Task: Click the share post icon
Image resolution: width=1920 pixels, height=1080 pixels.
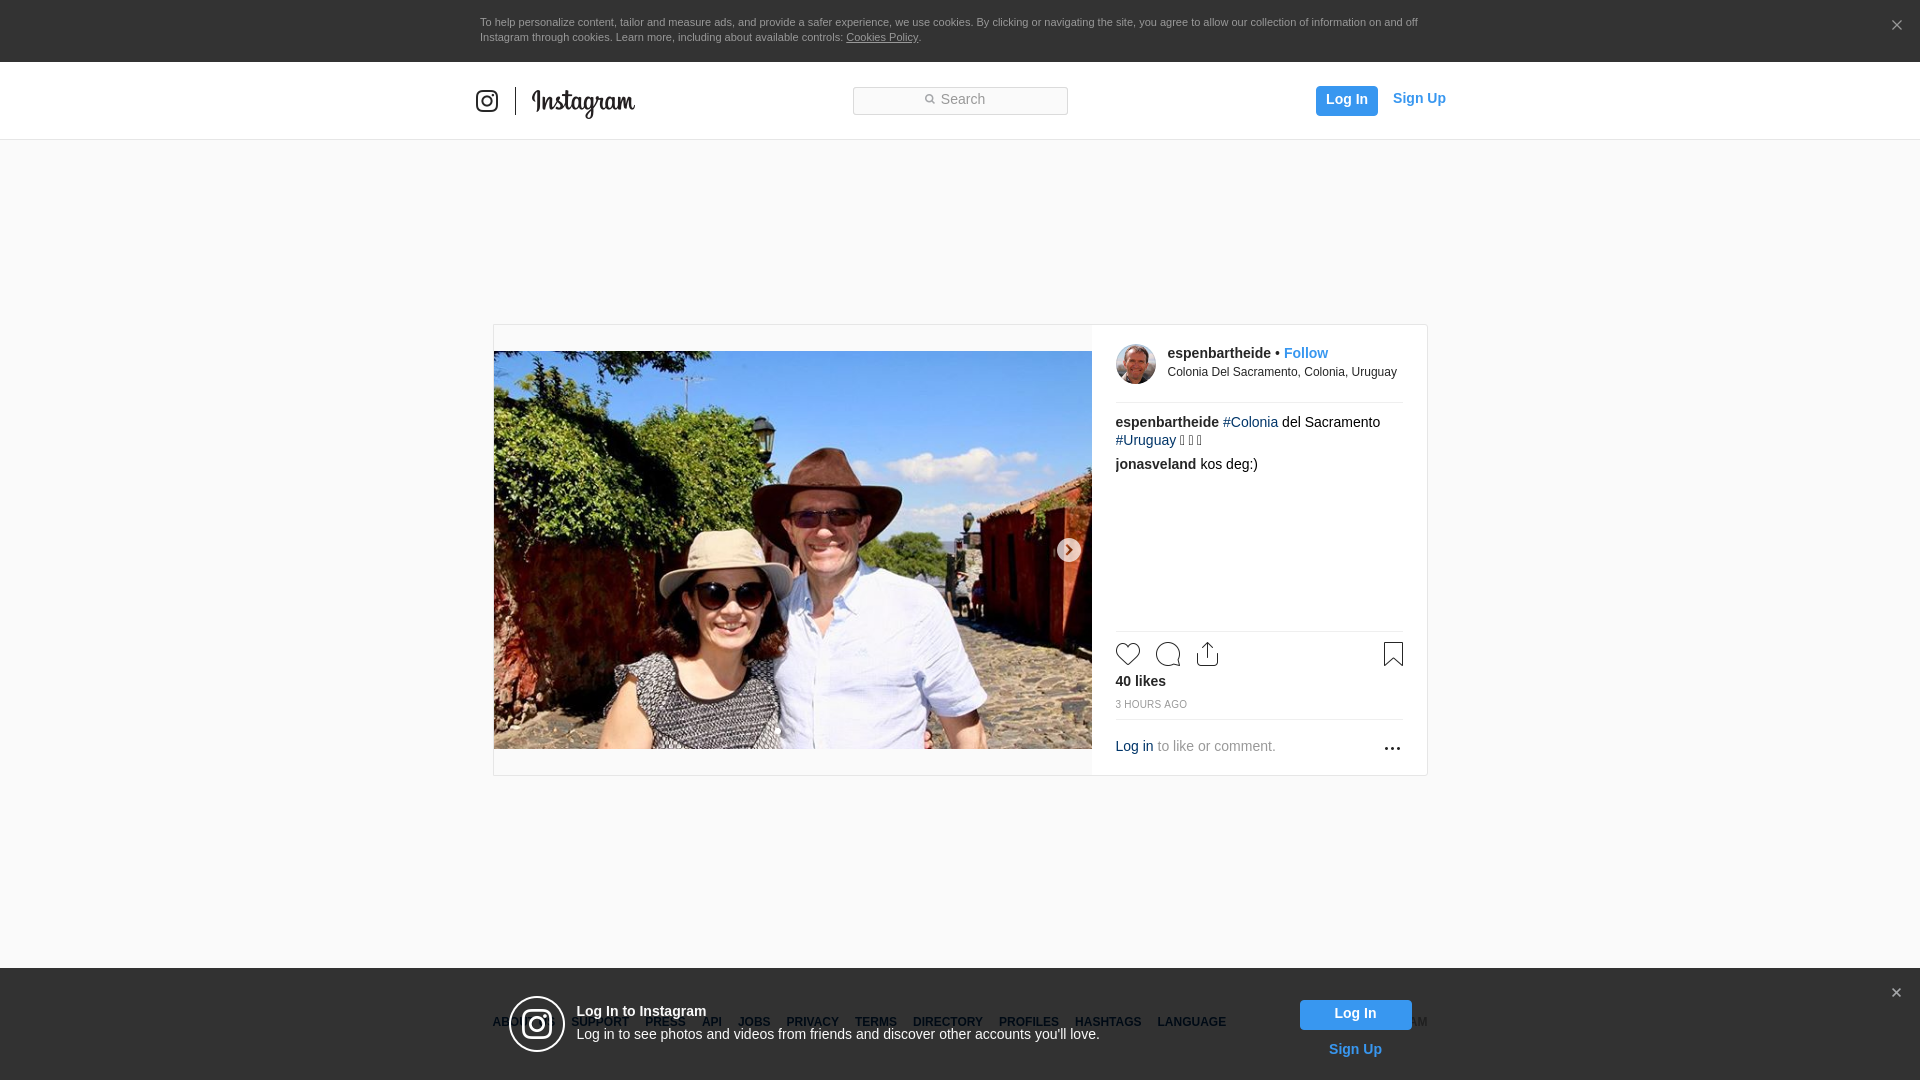Action: tap(1207, 654)
